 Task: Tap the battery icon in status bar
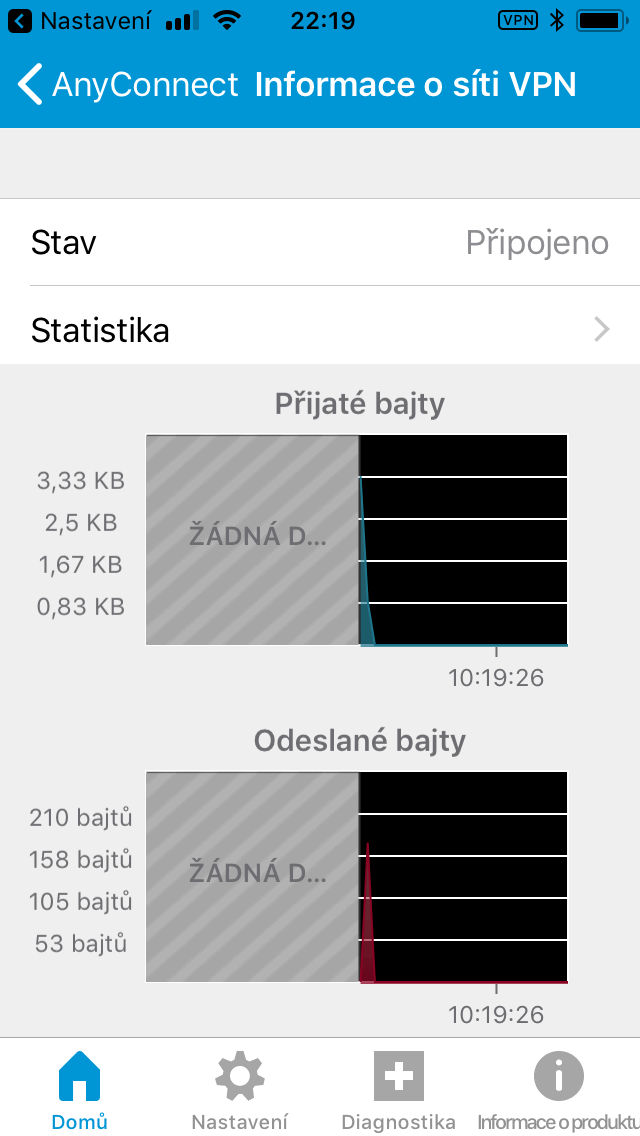click(x=603, y=20)
